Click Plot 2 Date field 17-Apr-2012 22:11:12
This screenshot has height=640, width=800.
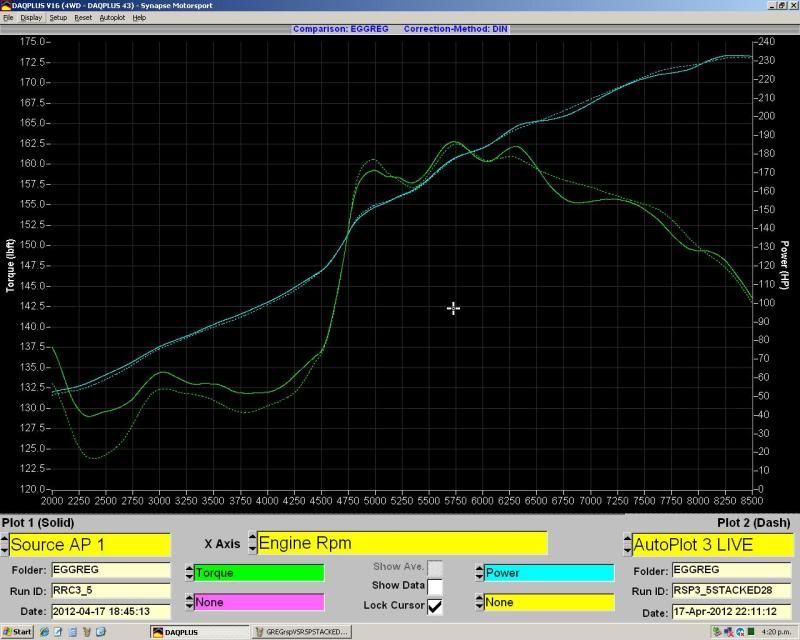(x=731, y=611)
